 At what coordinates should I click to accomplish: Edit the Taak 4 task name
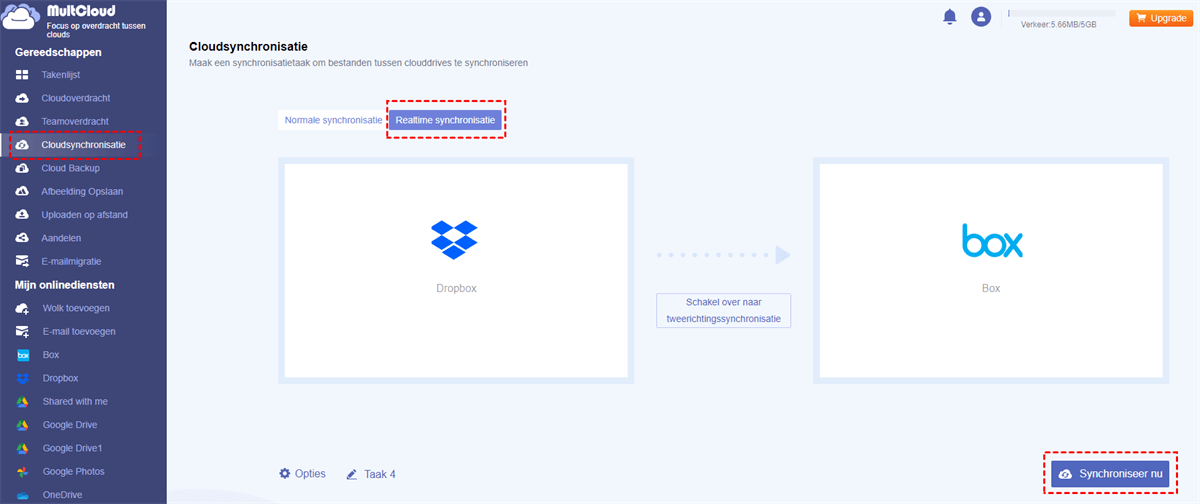pos(379,474)
